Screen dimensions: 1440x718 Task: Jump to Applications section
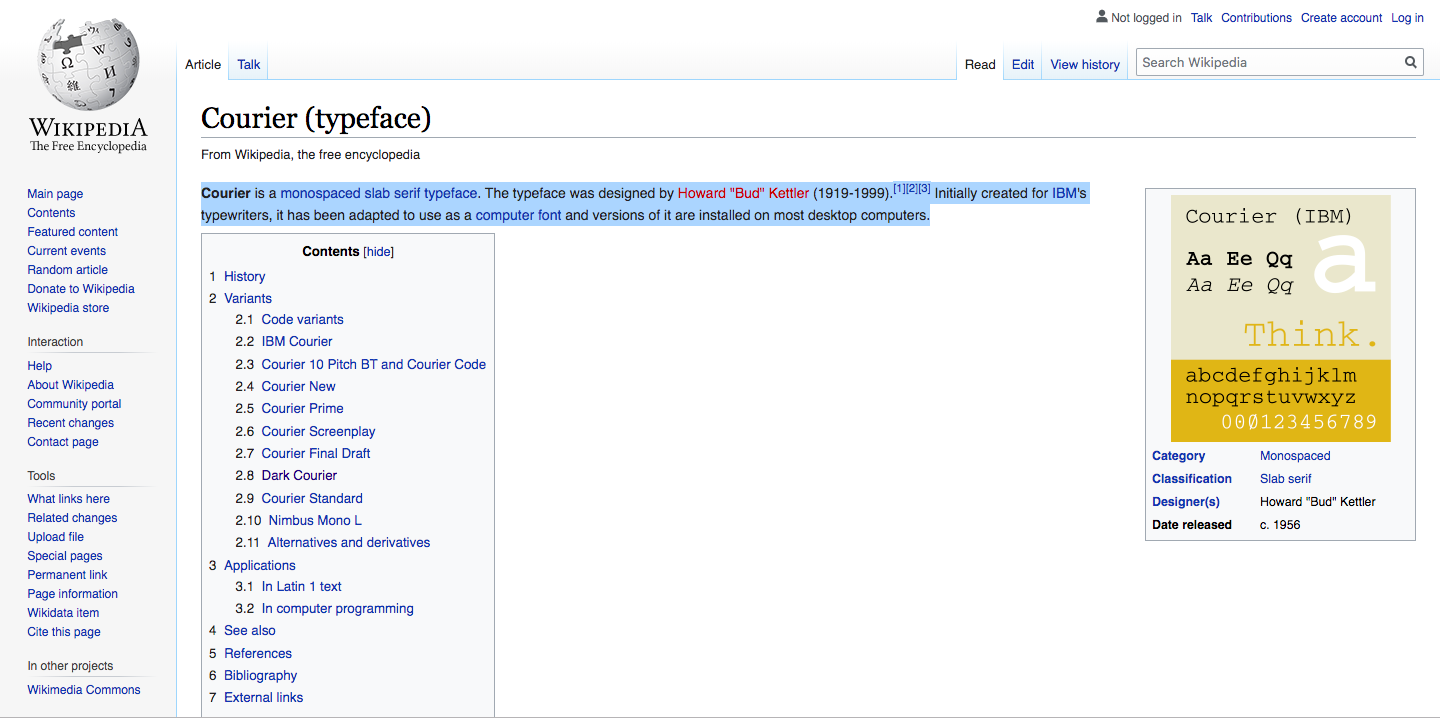tap(260, 565)
